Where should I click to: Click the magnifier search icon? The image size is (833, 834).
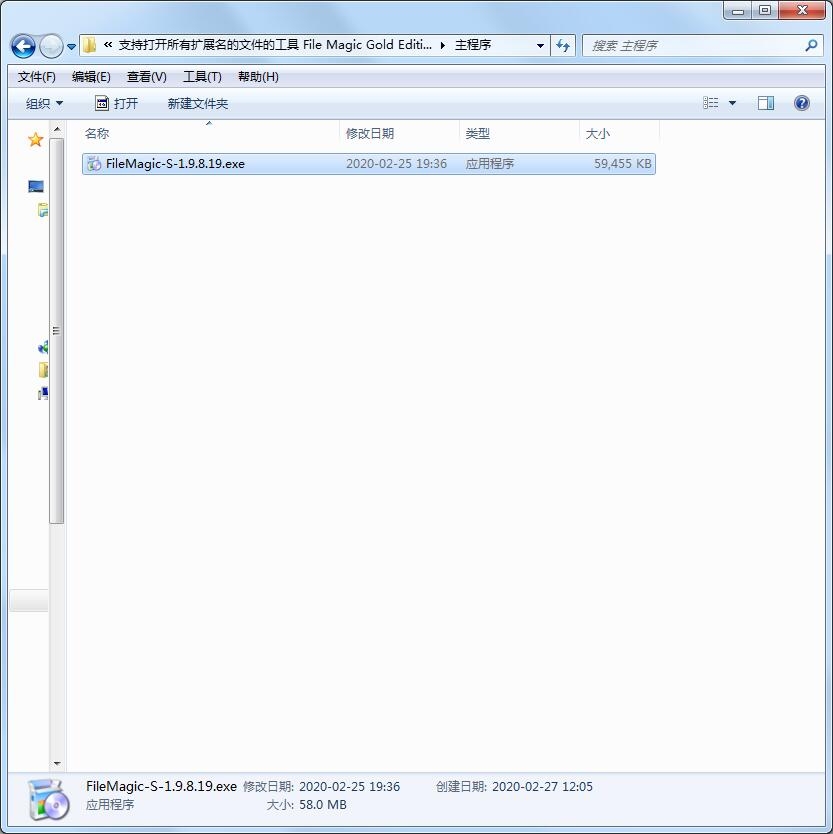click(811, 46)
